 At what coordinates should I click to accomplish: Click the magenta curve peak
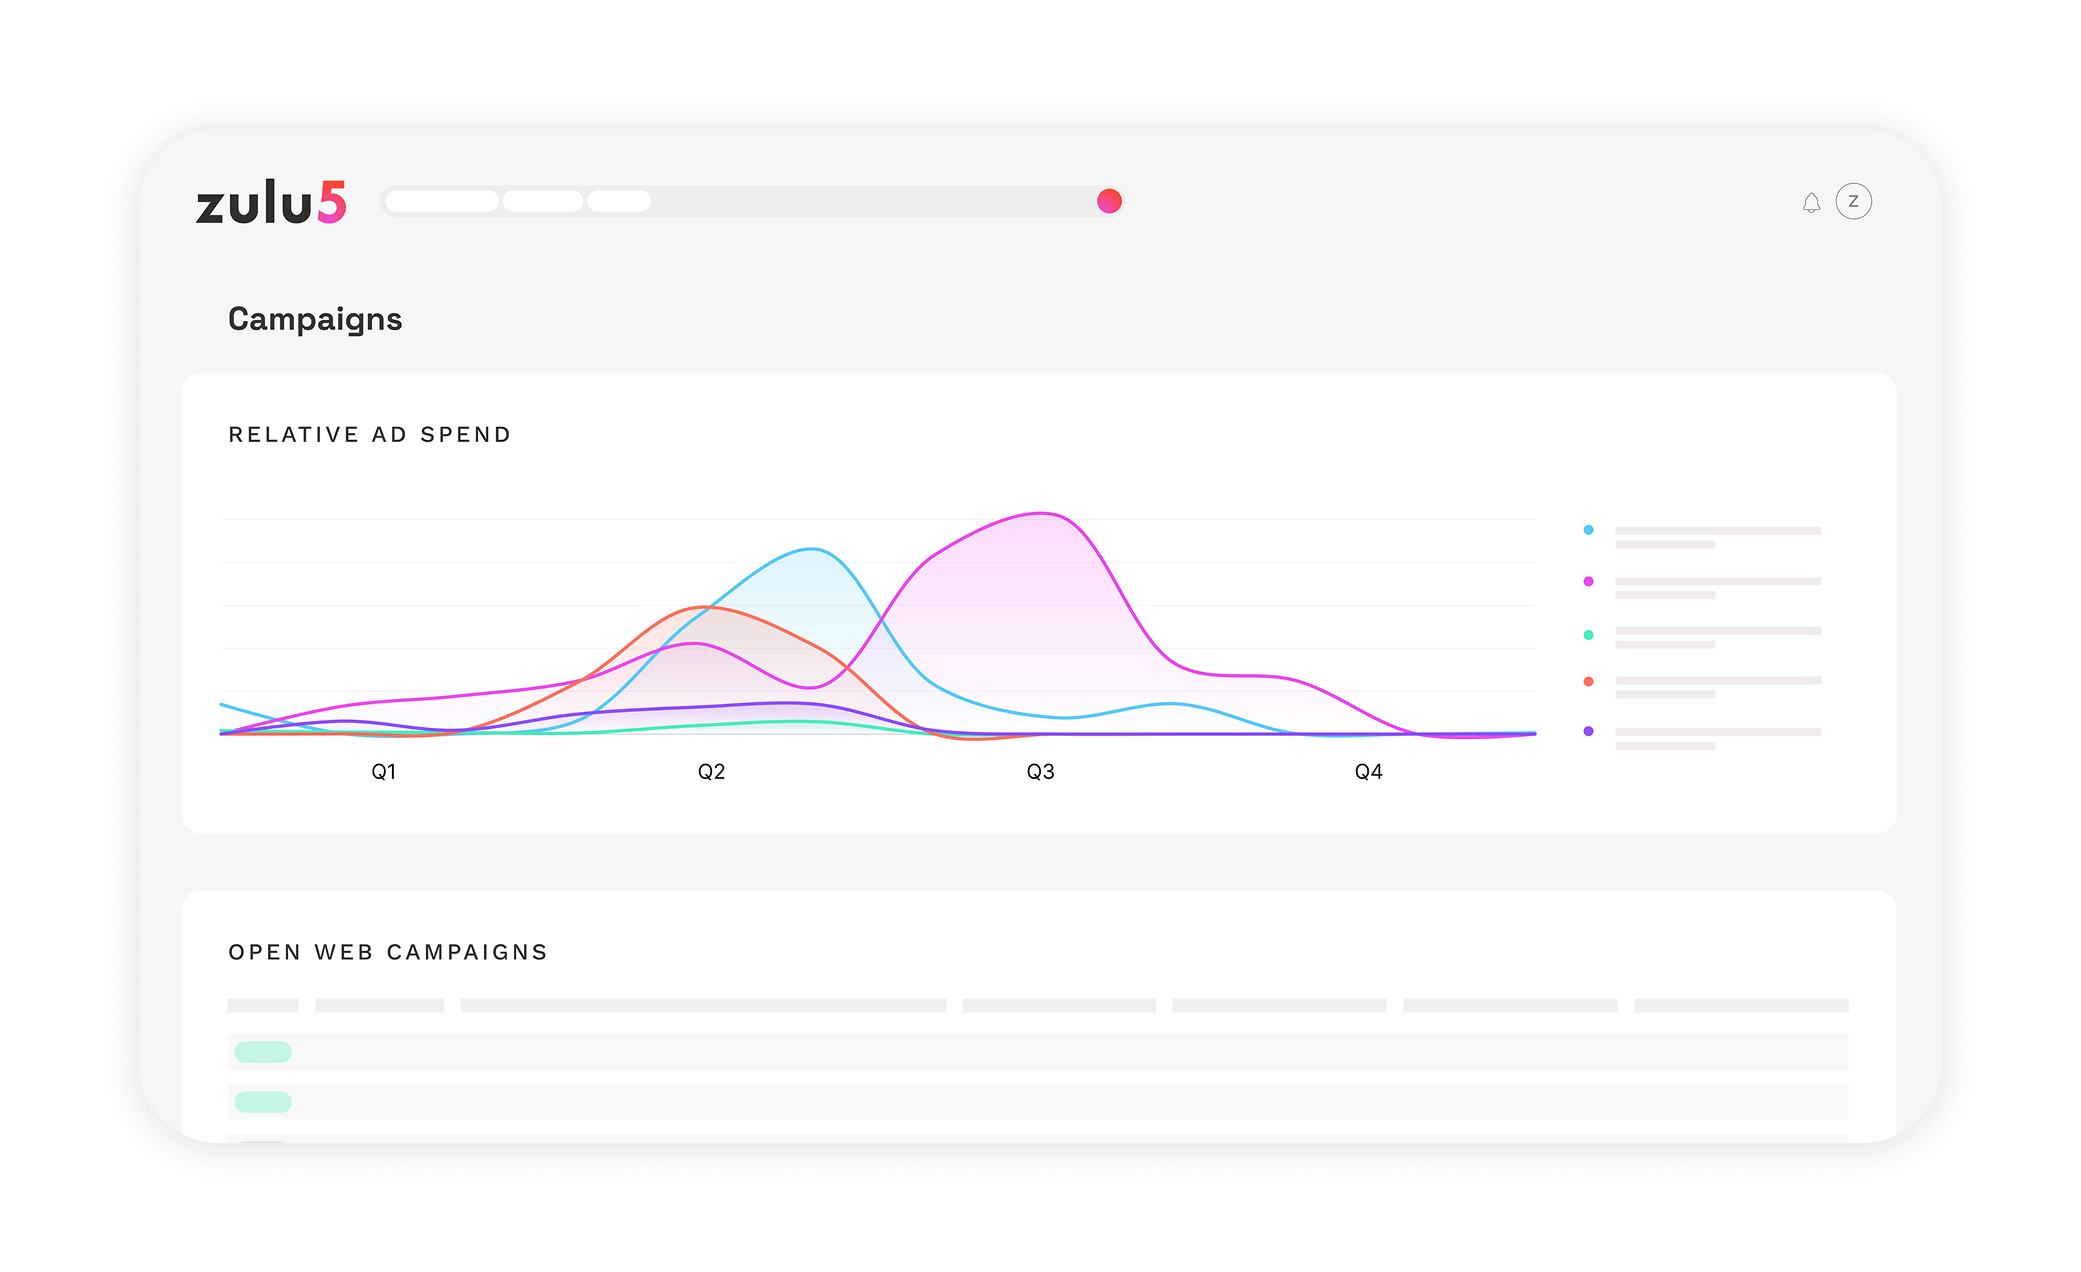(x=1041, y=514)
